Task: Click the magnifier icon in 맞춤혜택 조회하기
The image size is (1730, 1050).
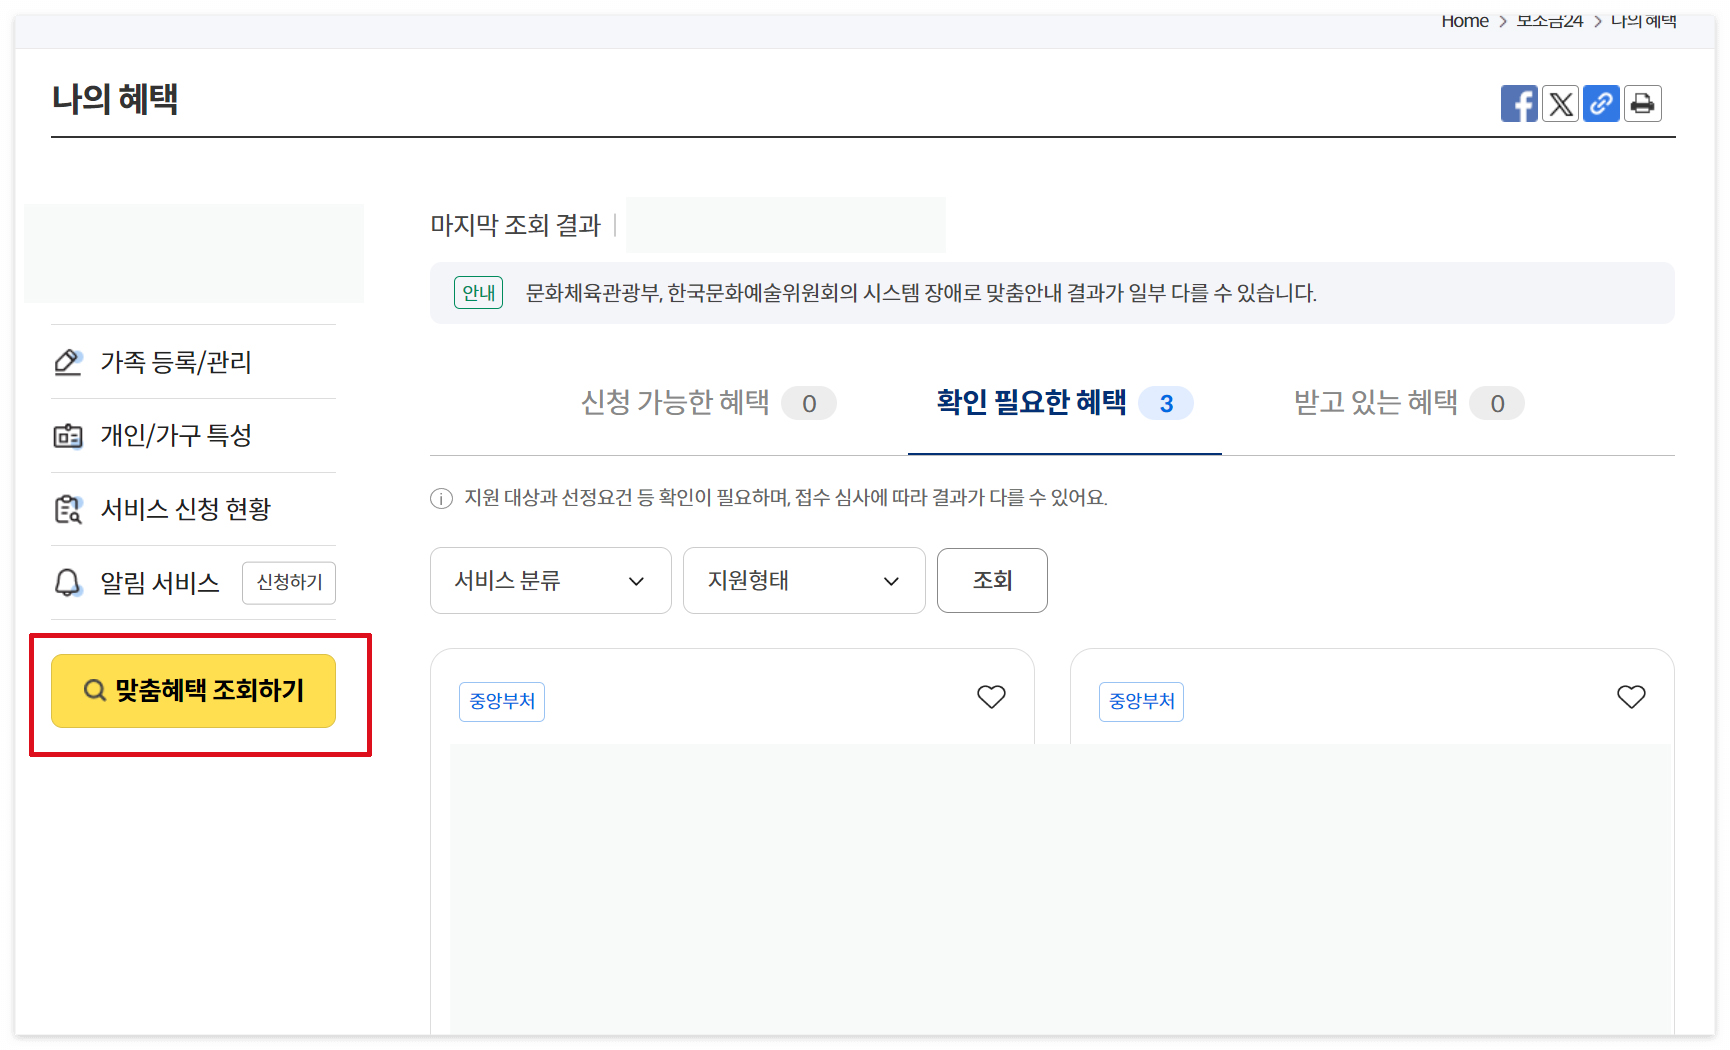Action: tap(94, 689)
